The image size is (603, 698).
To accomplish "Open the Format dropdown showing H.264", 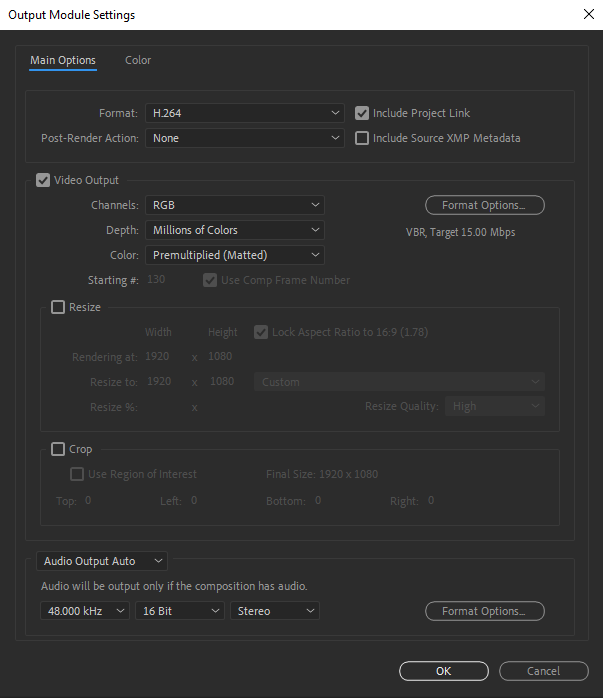I will 245,113.
